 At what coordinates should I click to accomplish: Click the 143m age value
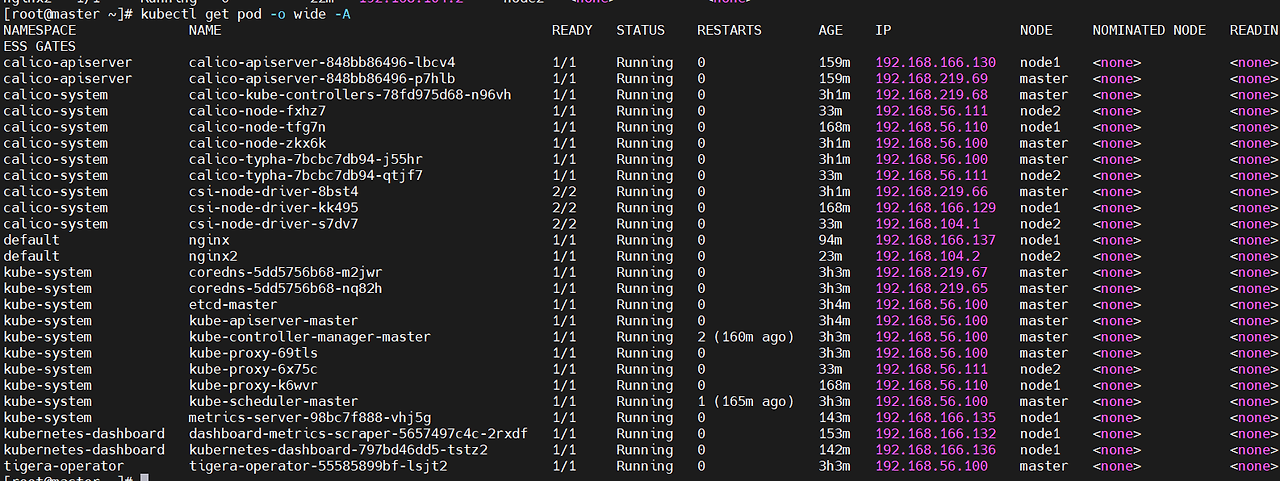click(x=835, y=417)
